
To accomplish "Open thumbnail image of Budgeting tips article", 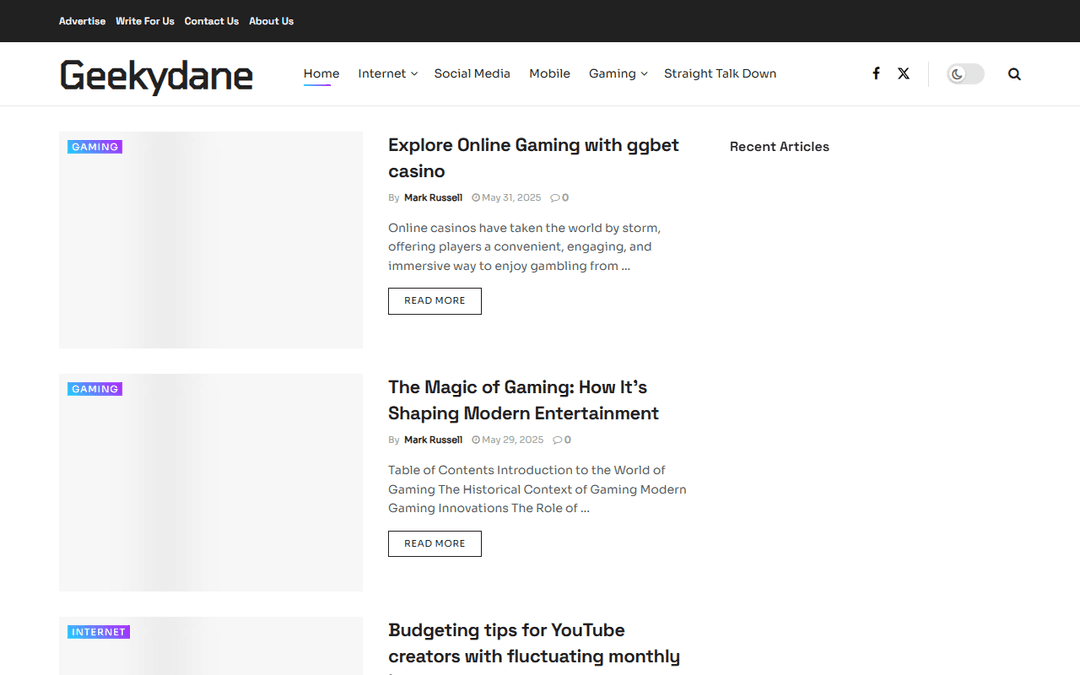I will click(x=211, y=646).
